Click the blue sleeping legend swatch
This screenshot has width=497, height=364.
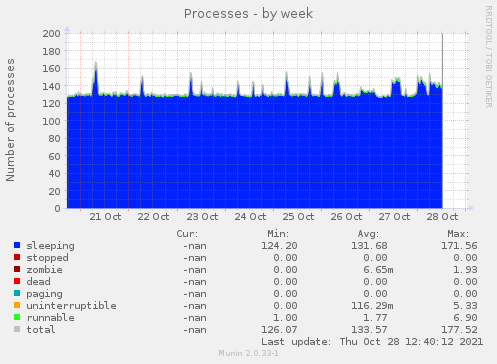(17, 245)
